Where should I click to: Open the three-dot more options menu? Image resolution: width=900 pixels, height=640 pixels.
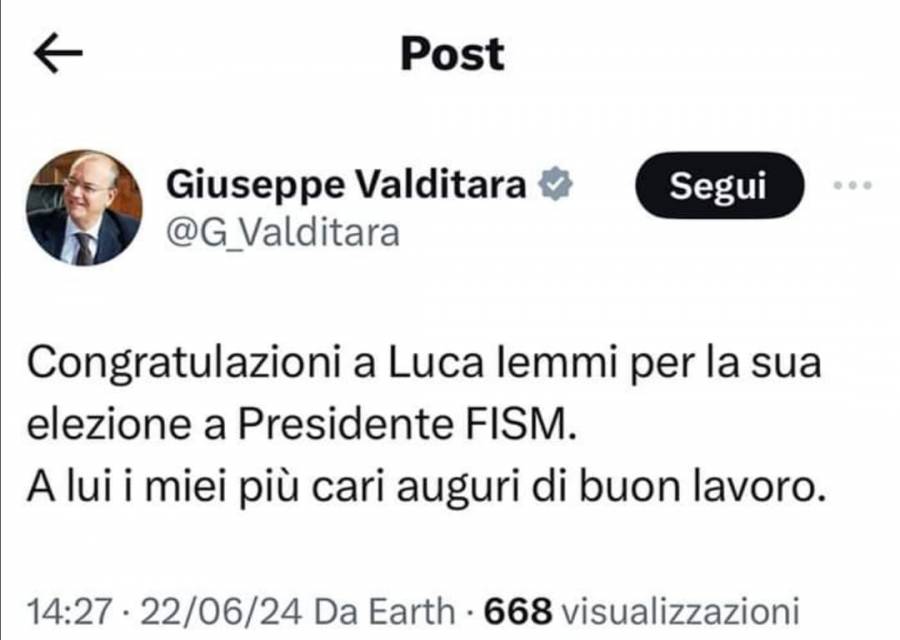point(853,185)
